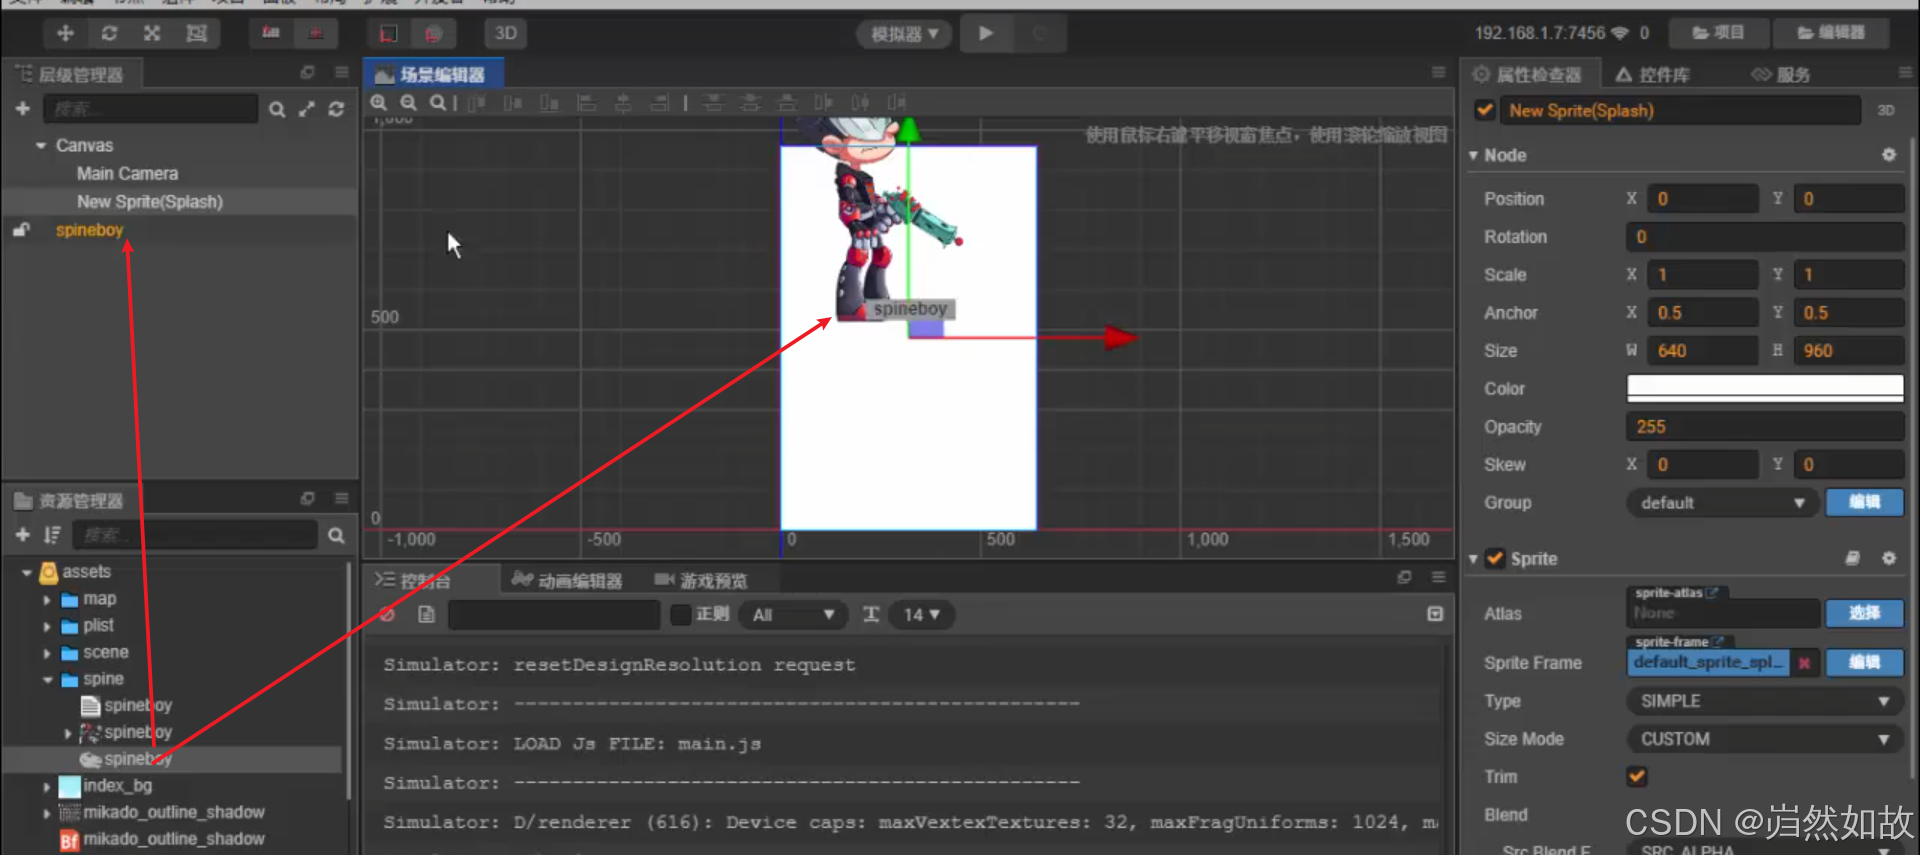Open the services tab

tap(1780, 74)
